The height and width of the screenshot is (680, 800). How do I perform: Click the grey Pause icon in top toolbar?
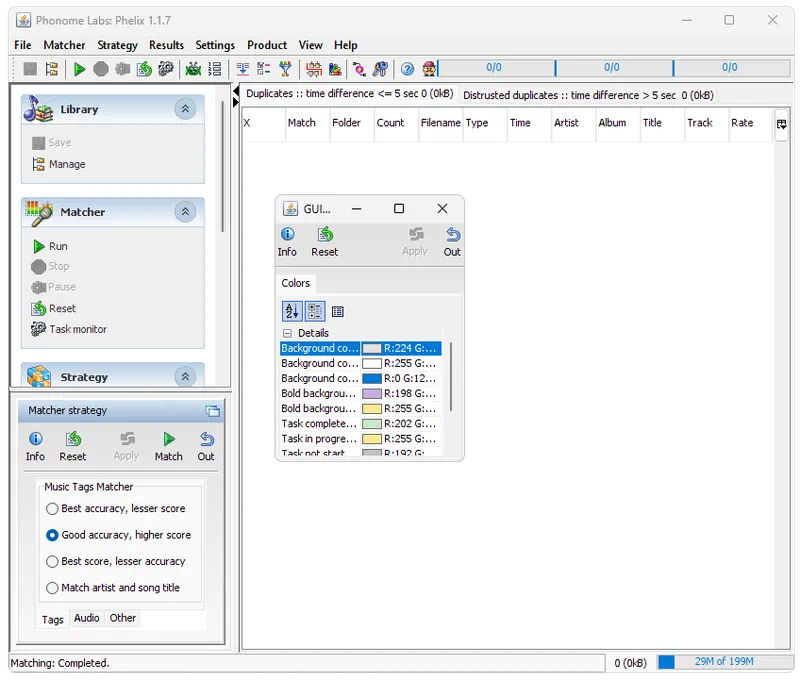122,69
